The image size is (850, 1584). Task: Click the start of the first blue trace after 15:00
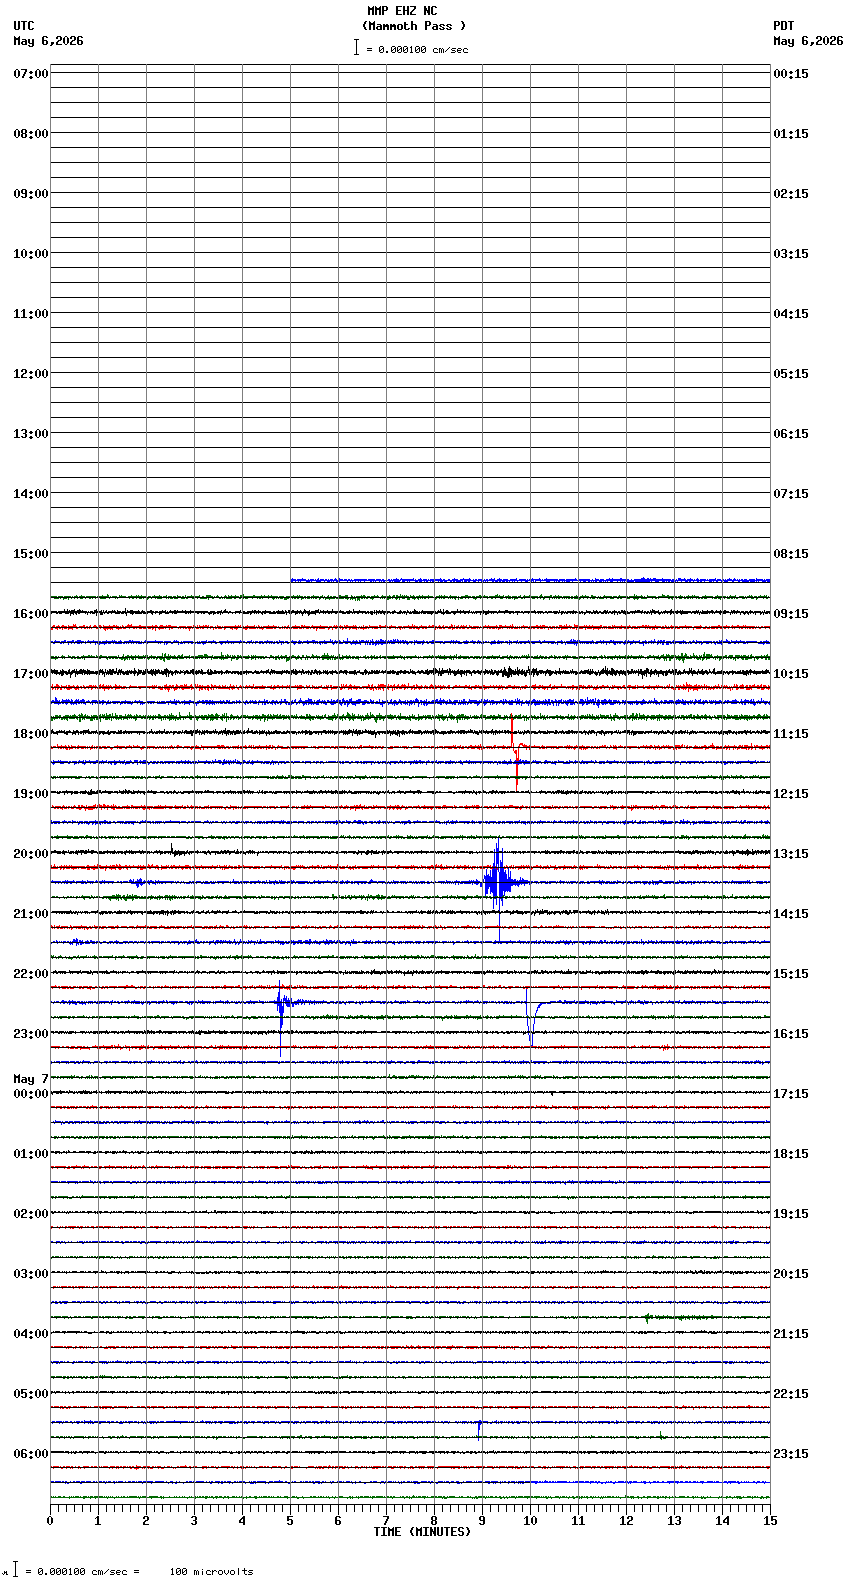pyautogui.click(x=292, y=580)
